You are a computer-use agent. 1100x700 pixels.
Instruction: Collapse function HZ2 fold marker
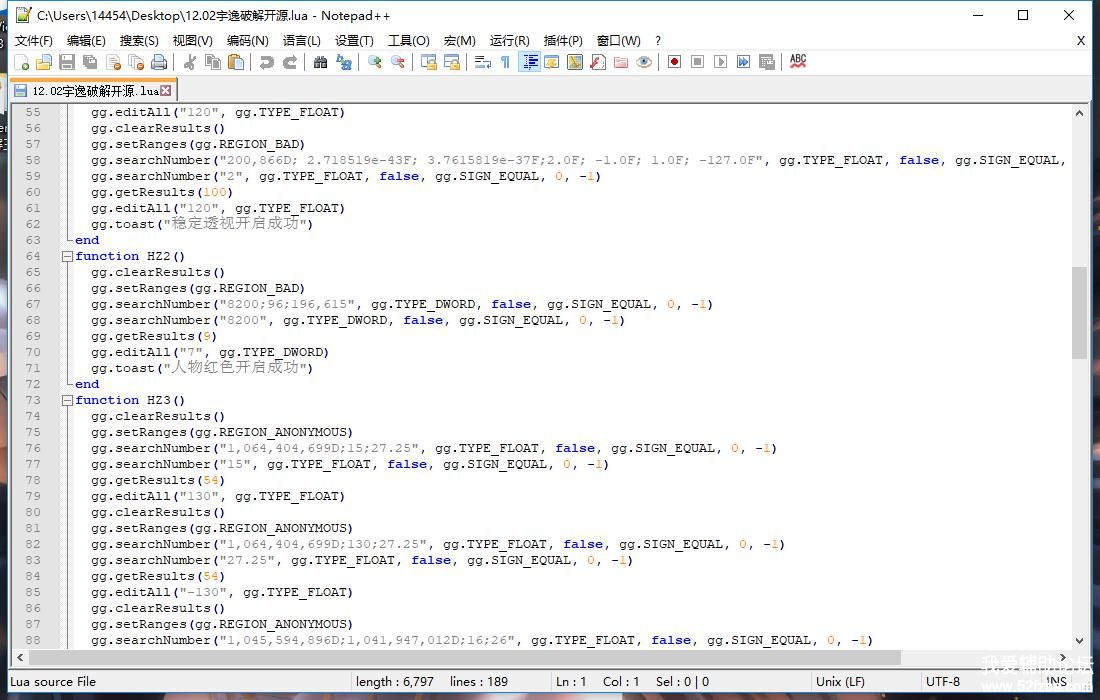point(67,257)
